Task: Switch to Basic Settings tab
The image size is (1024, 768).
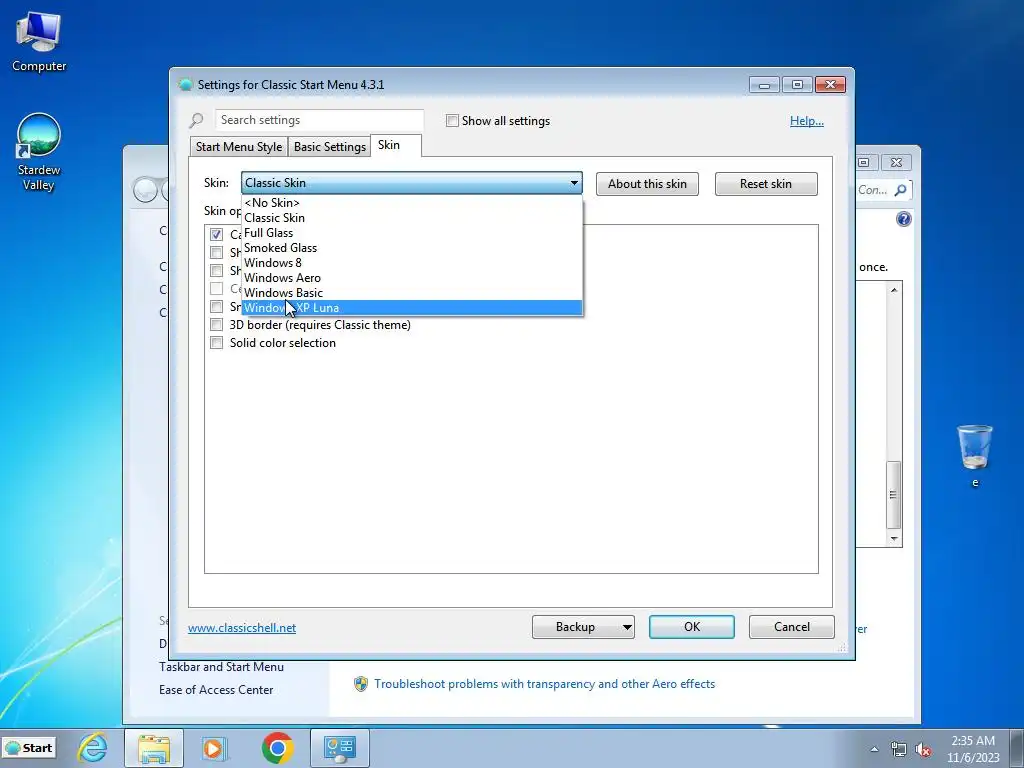Action: click(330, 147)
